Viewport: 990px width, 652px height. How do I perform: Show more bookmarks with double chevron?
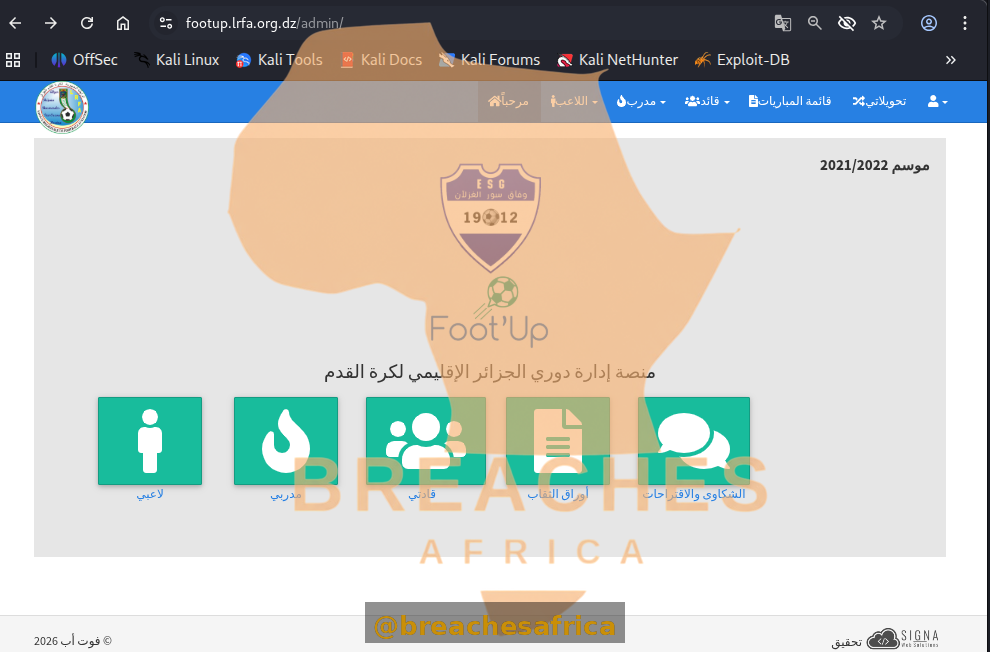point(951,60)
